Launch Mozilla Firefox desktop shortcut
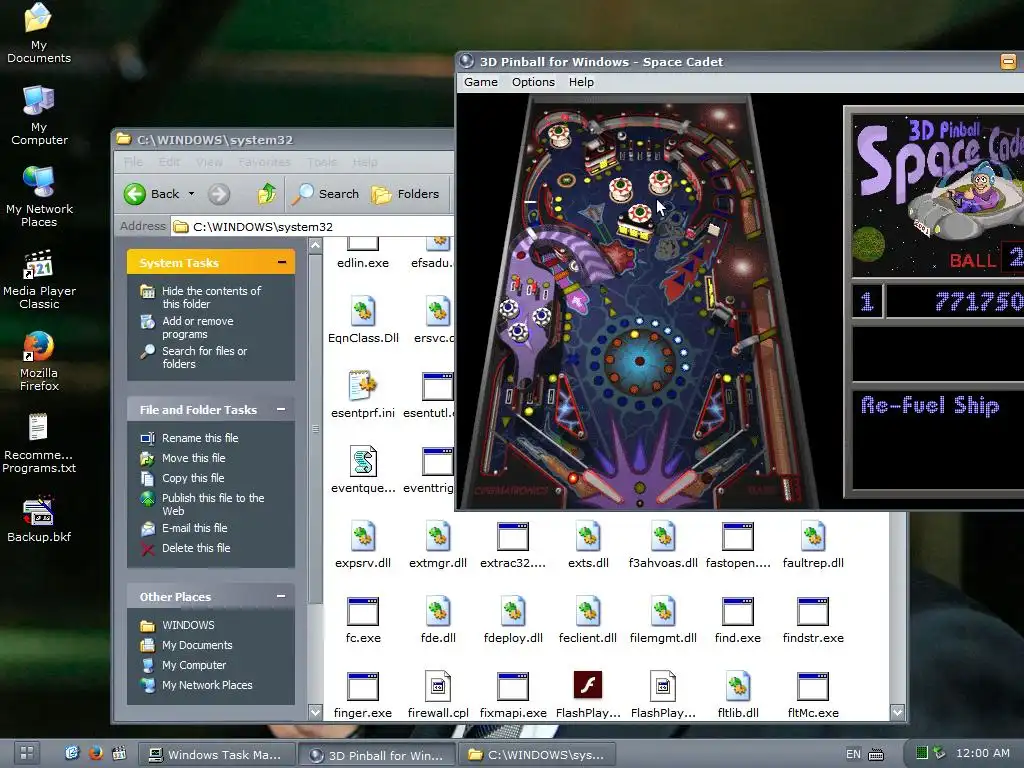 pyautogui.click(x=39, y=361)
